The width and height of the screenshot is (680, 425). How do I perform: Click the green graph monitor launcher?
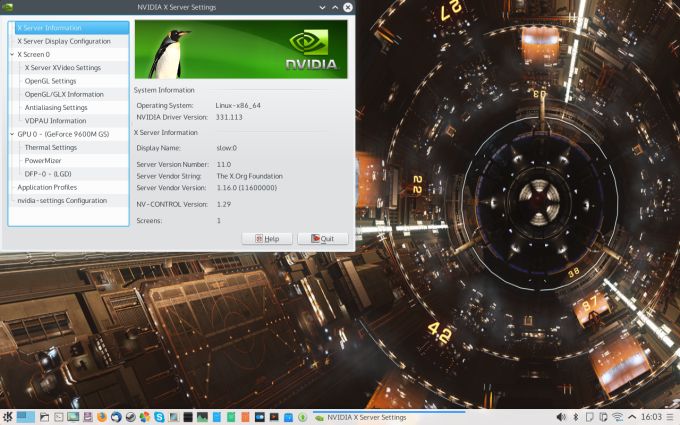tap(202, 417)
